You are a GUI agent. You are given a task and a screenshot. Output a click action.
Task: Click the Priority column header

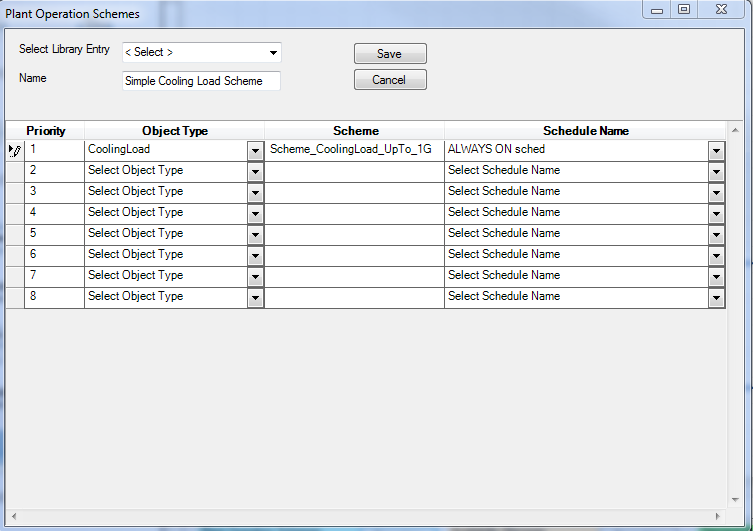pyautogui.click(x=46, y=131)
